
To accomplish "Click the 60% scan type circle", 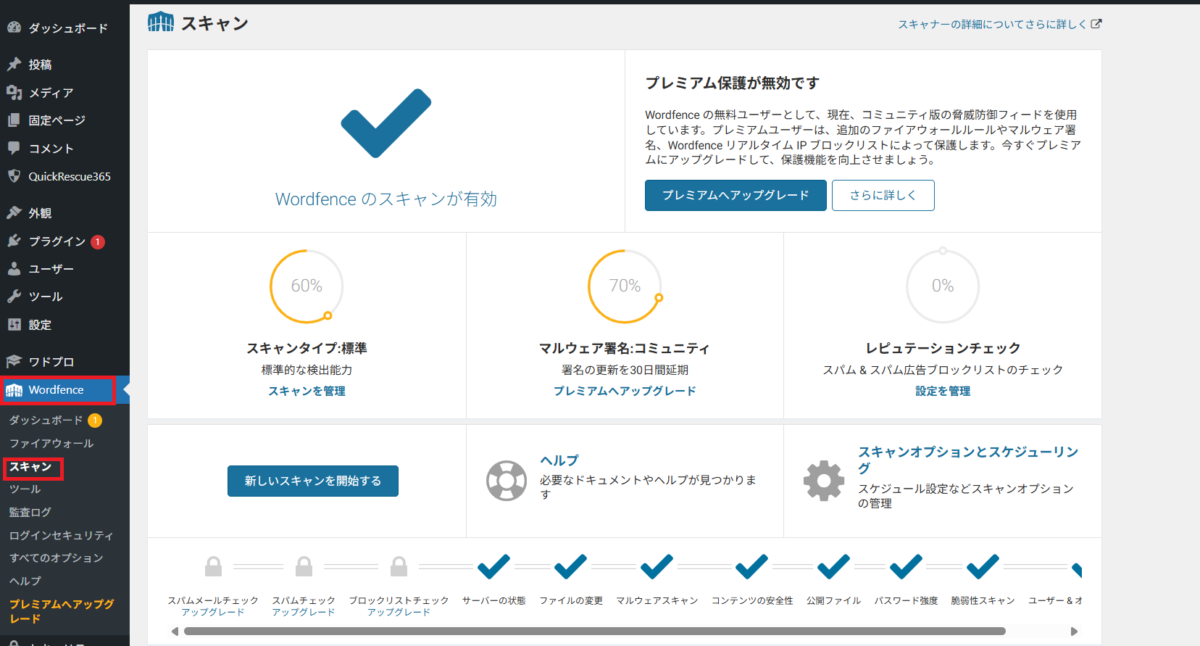I will [x=306, y=286].
